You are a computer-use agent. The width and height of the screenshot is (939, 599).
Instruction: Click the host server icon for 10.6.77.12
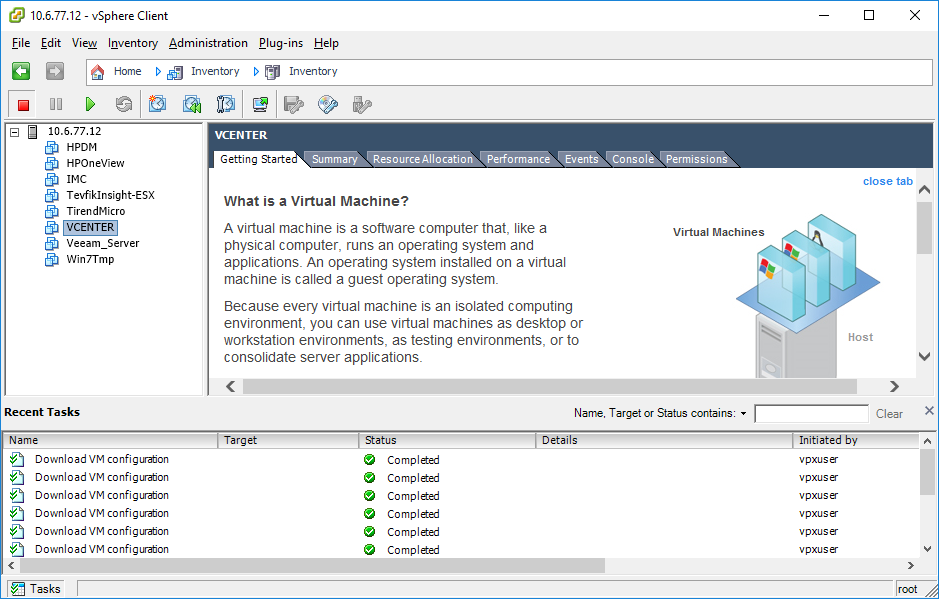33,132
